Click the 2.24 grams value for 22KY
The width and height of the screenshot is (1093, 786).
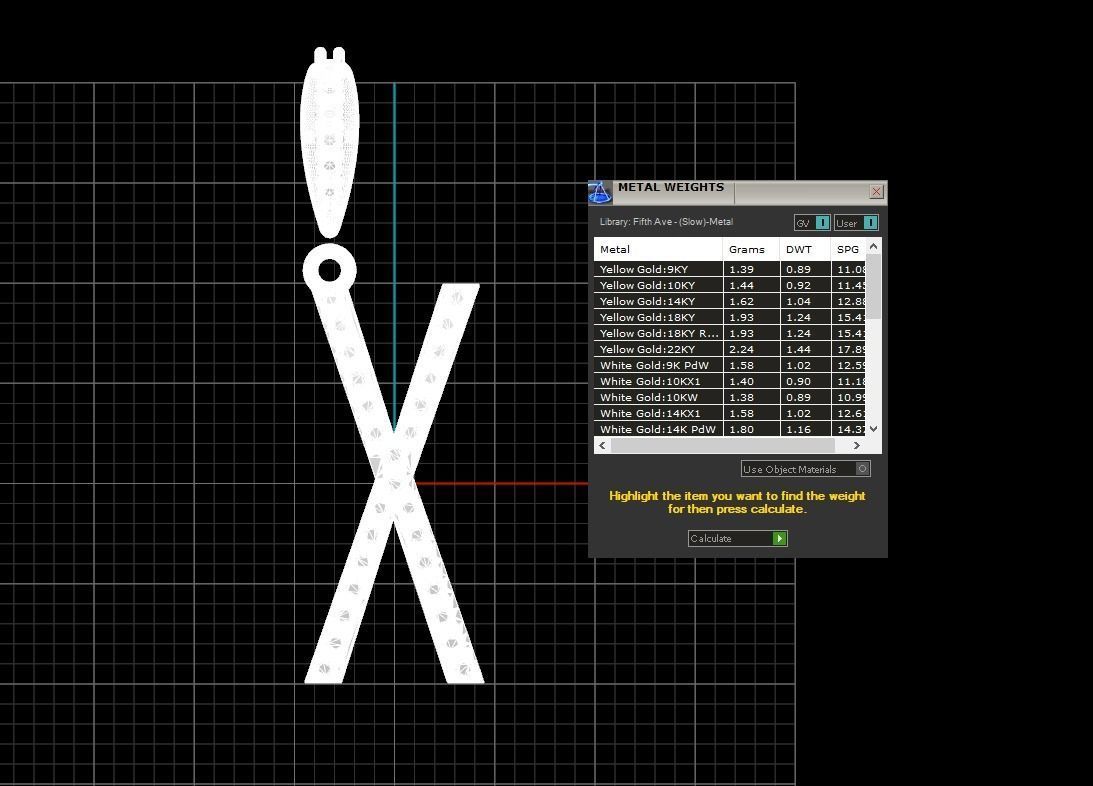742,349
